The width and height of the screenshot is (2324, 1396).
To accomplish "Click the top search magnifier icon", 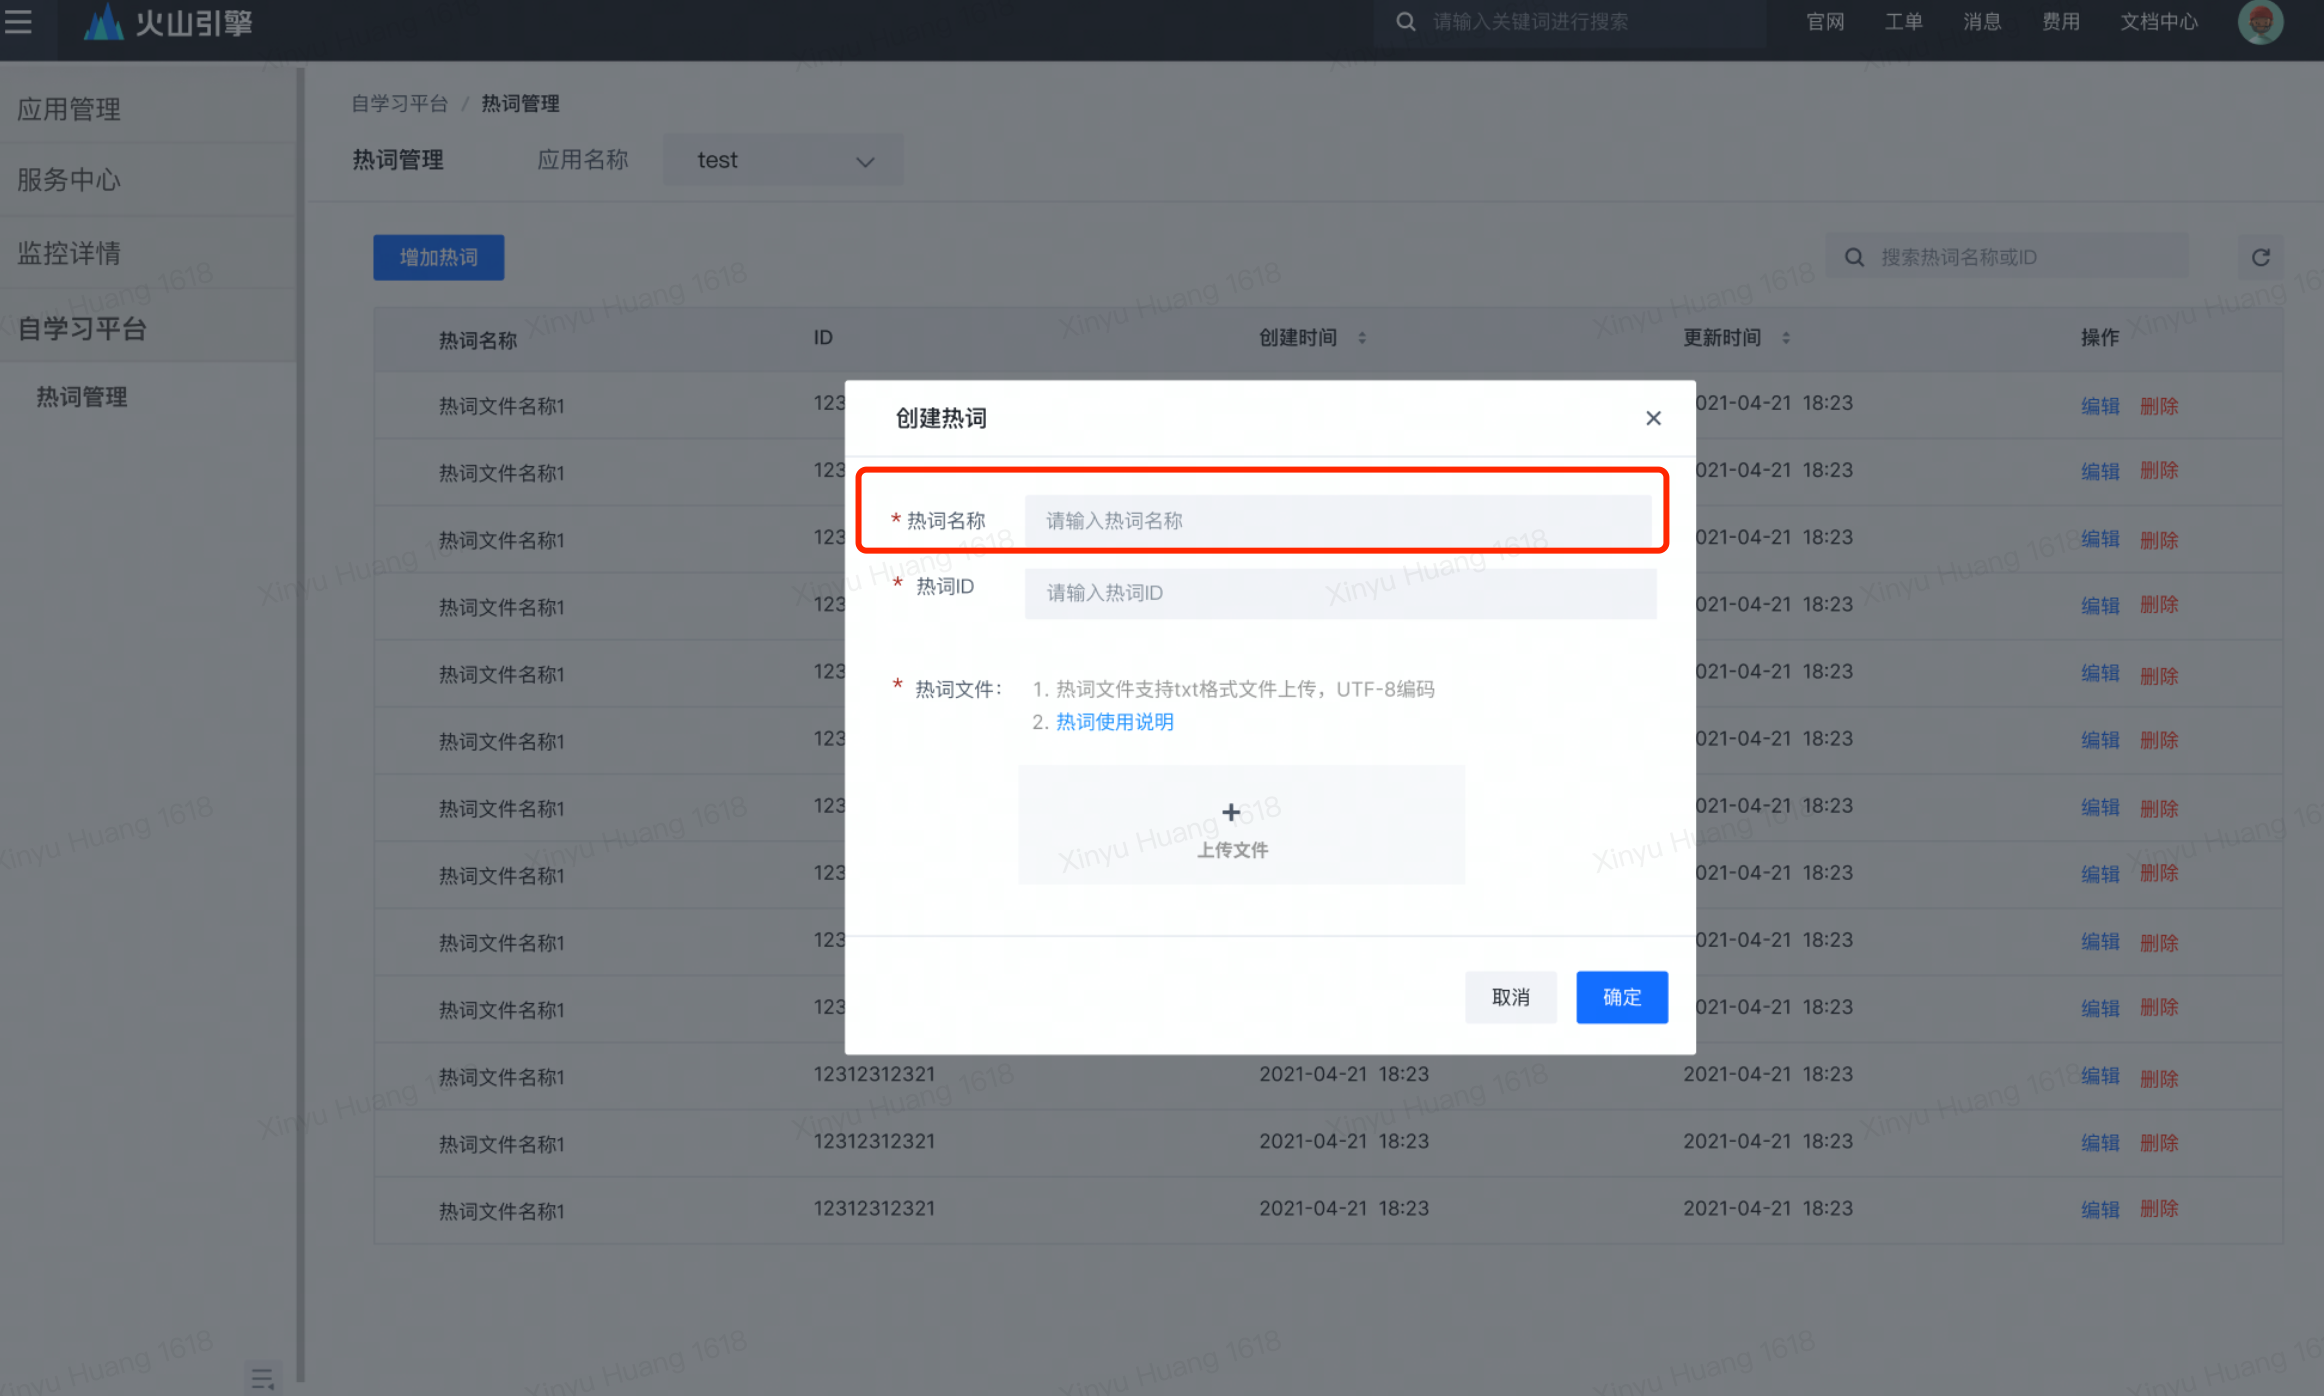I will [1405, 21].
